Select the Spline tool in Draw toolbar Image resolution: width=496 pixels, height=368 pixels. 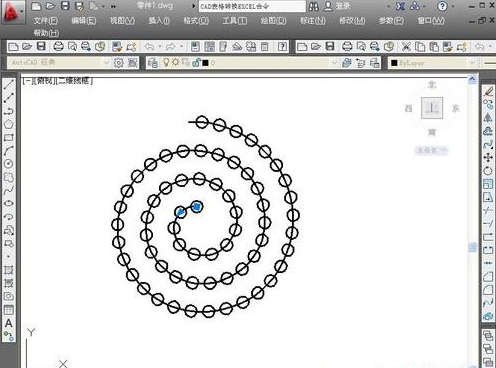click(9, 190)
